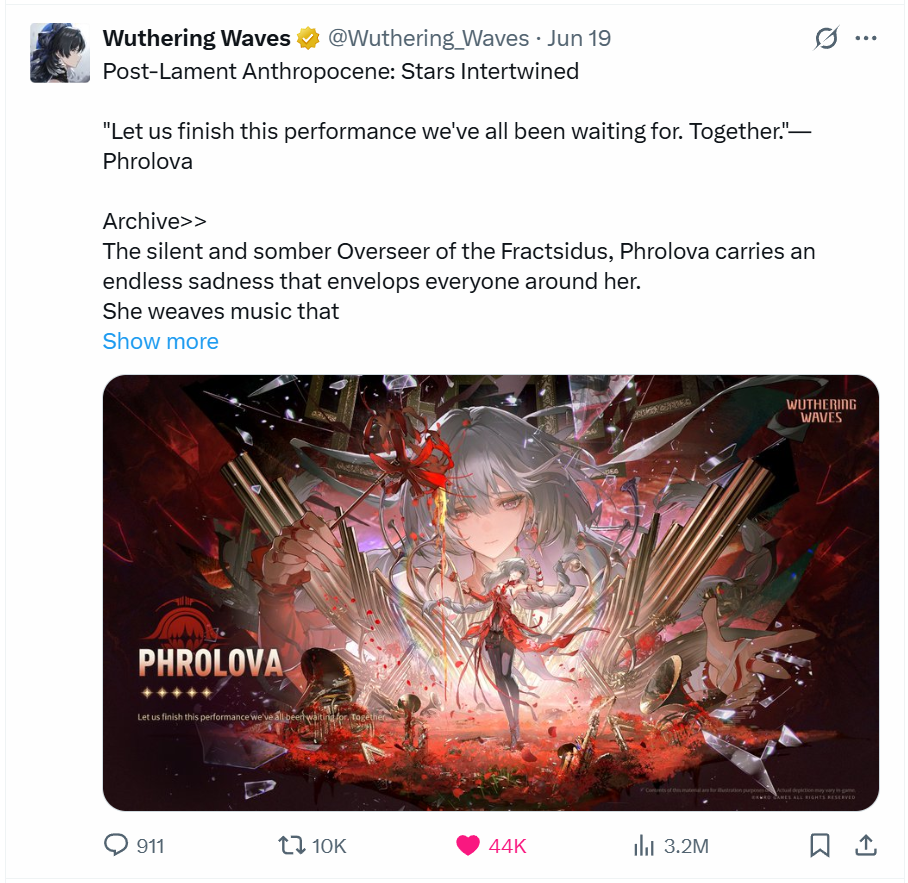908x883 pixels.
Task: Click the share upload arrow icon
Action: tap(866, 845)
